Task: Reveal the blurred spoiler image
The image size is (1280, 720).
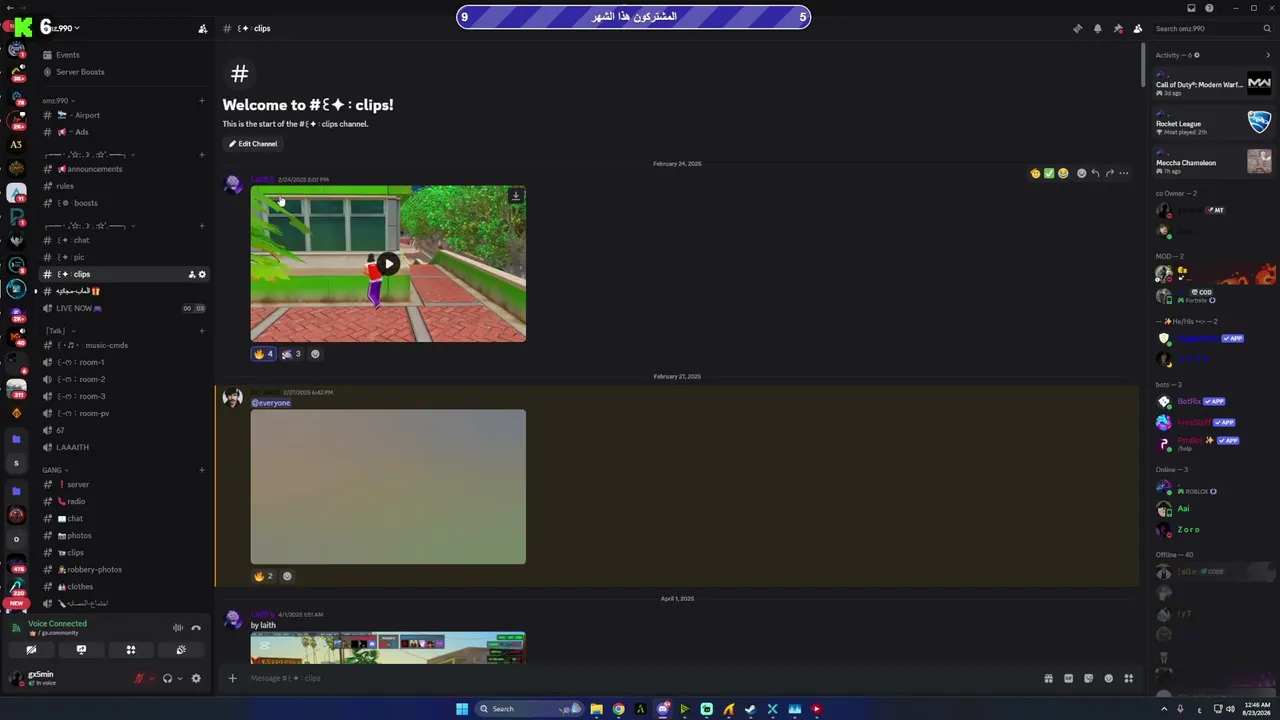Action: (x=388, y=487)
